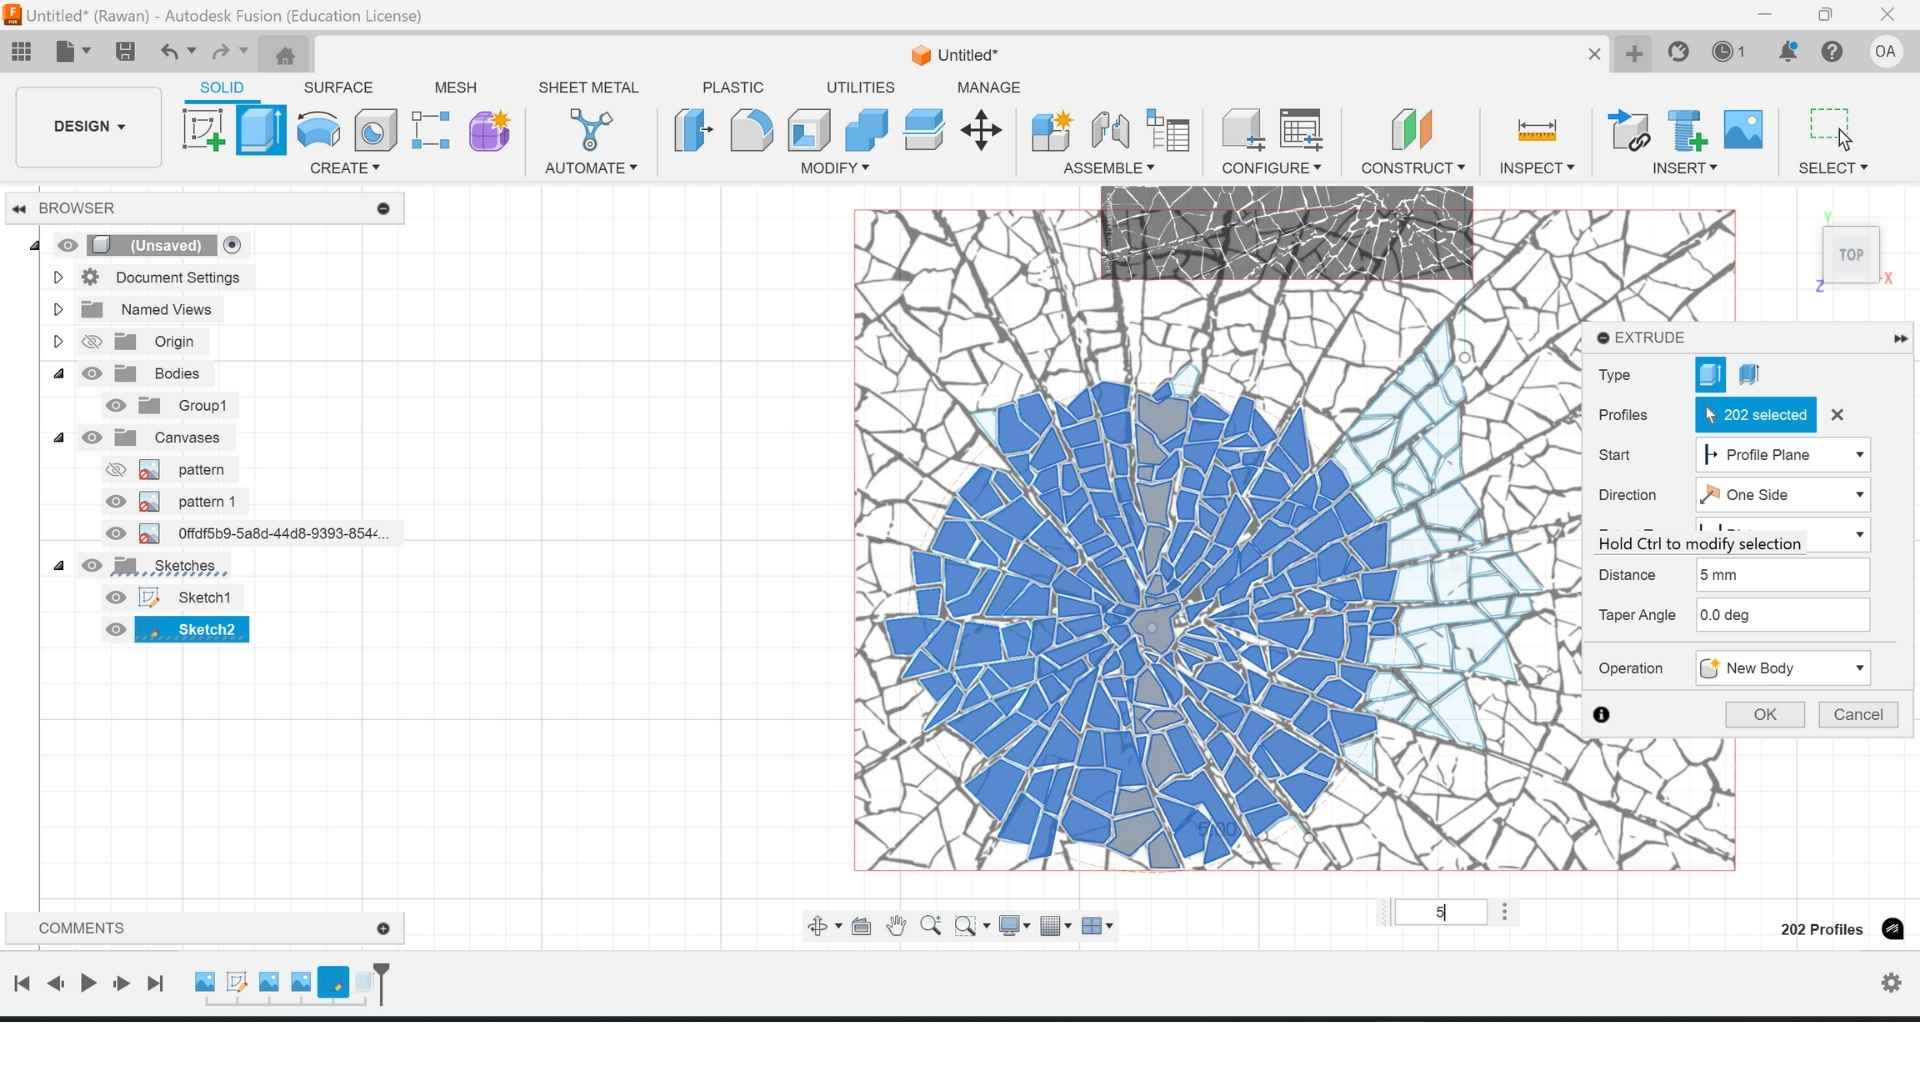Viewport: 1920px width, 1080px height.
Task: Open the Start Profile Plane dropdown
Action: coord(1783,455)
